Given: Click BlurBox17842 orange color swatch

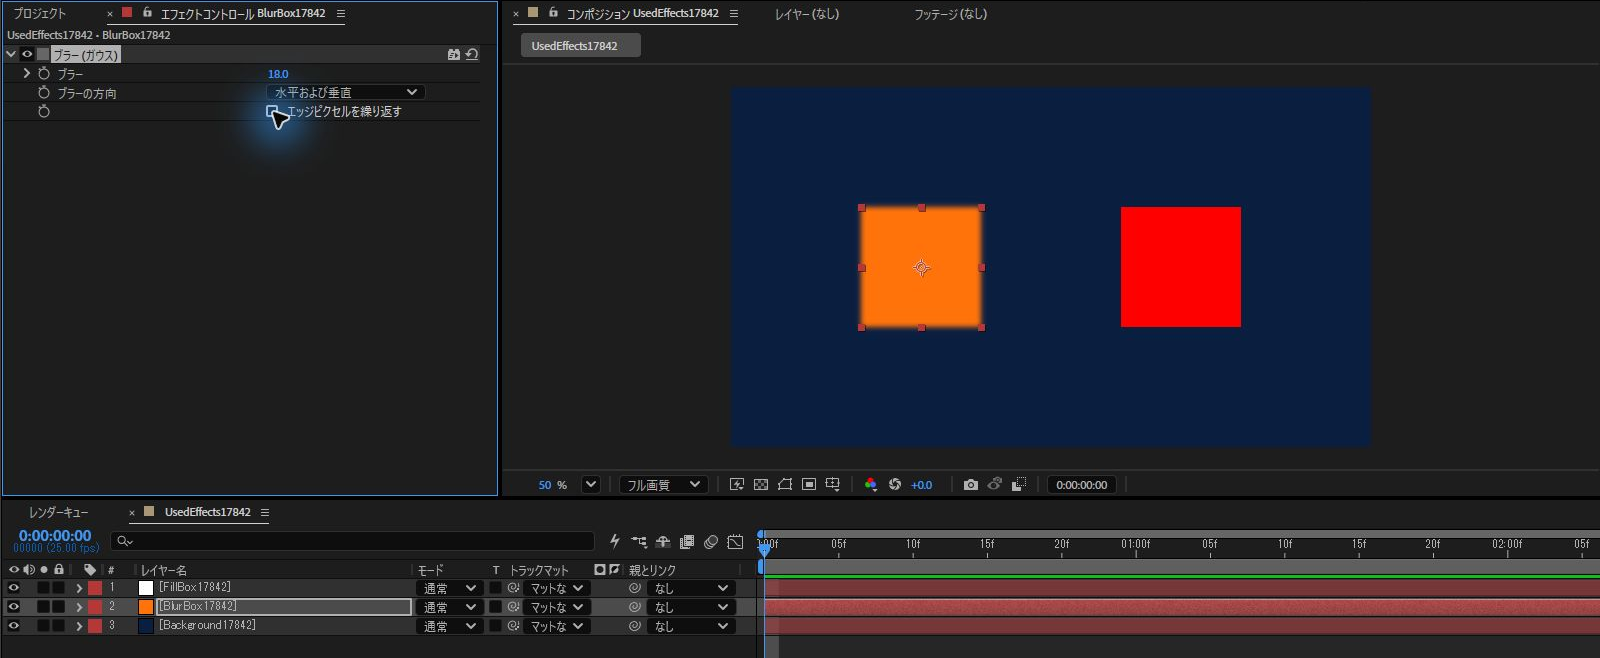Looking at the screenshot, I should click(x=146, y=607).
